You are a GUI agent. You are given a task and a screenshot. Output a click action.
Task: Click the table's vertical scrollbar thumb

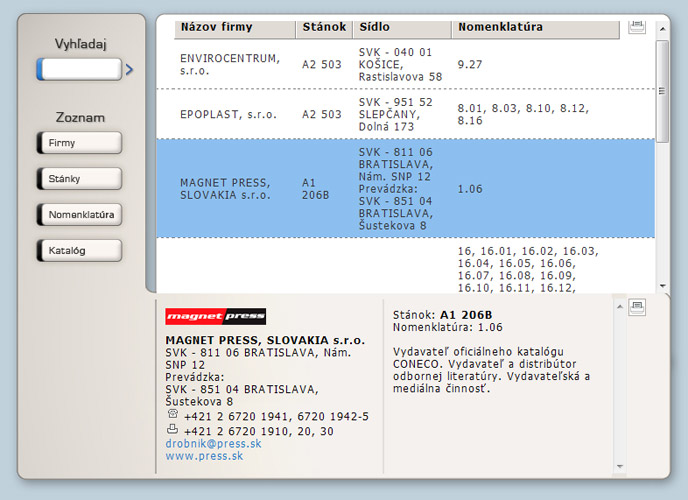[662, 91]
